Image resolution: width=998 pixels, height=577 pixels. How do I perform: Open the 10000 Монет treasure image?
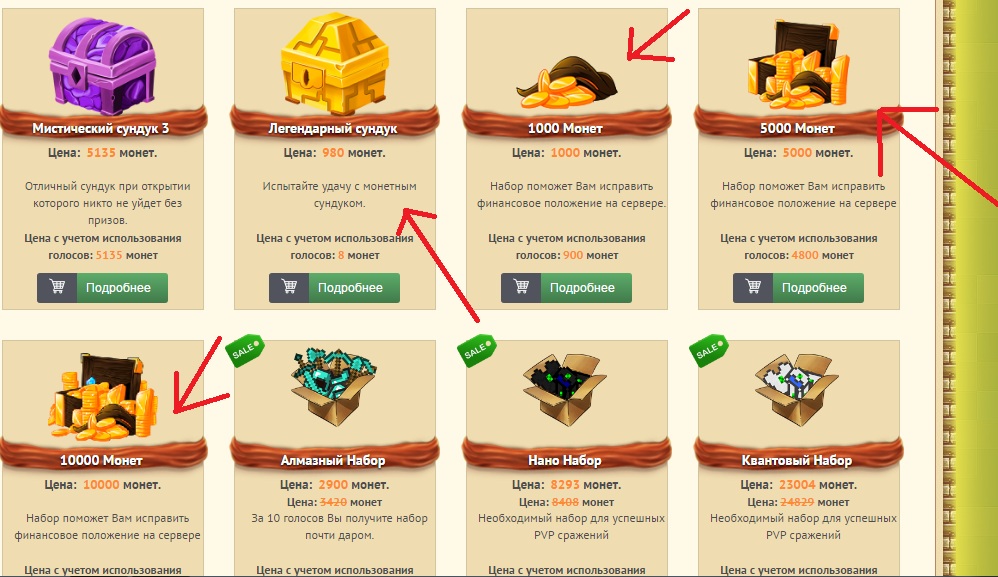102,398
